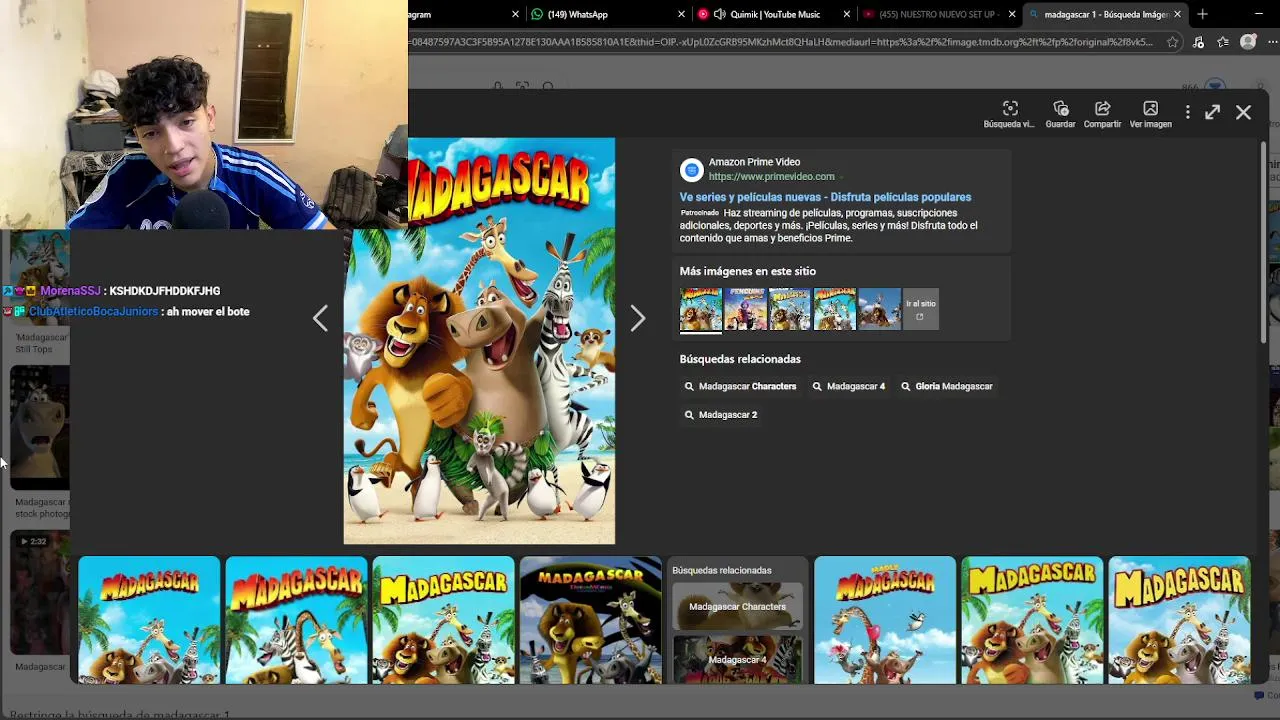The image size is (1280, 720).
Task: Click 'Ir al sitio' button
Action: click(x=921, y=309)
